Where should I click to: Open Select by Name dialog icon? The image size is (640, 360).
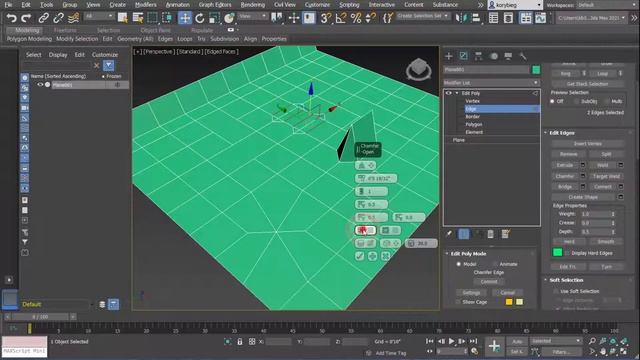(x=138, y=18)
